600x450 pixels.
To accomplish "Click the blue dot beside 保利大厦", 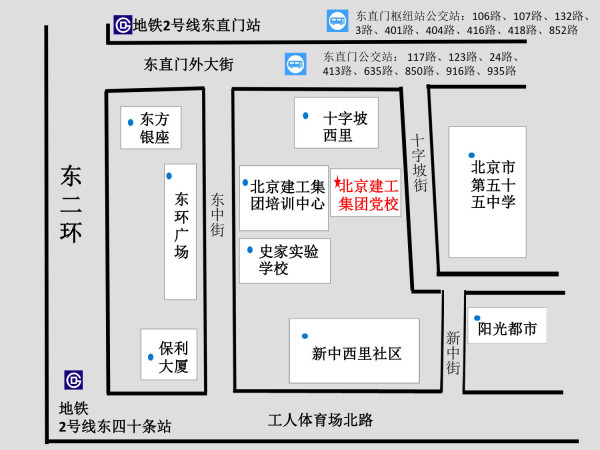I will pyautogui.click(x=151, y=357).
